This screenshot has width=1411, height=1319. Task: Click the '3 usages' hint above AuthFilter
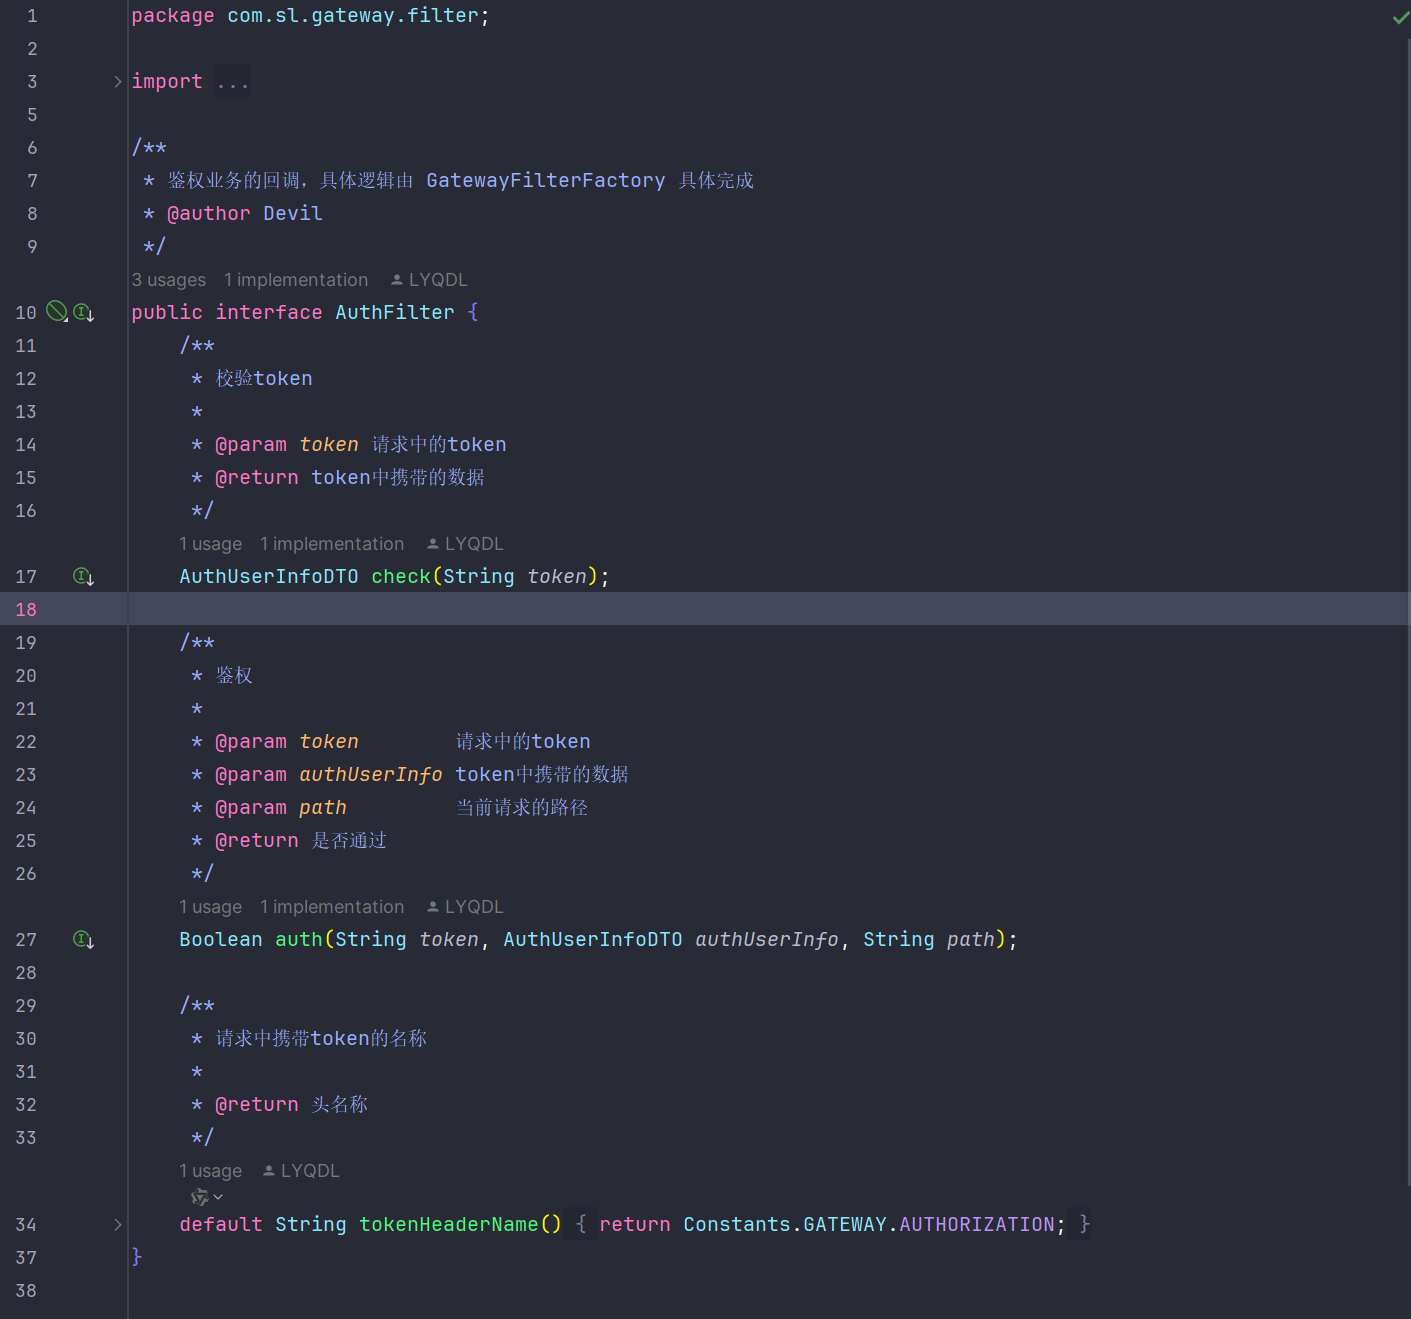(x=169, y=280)
